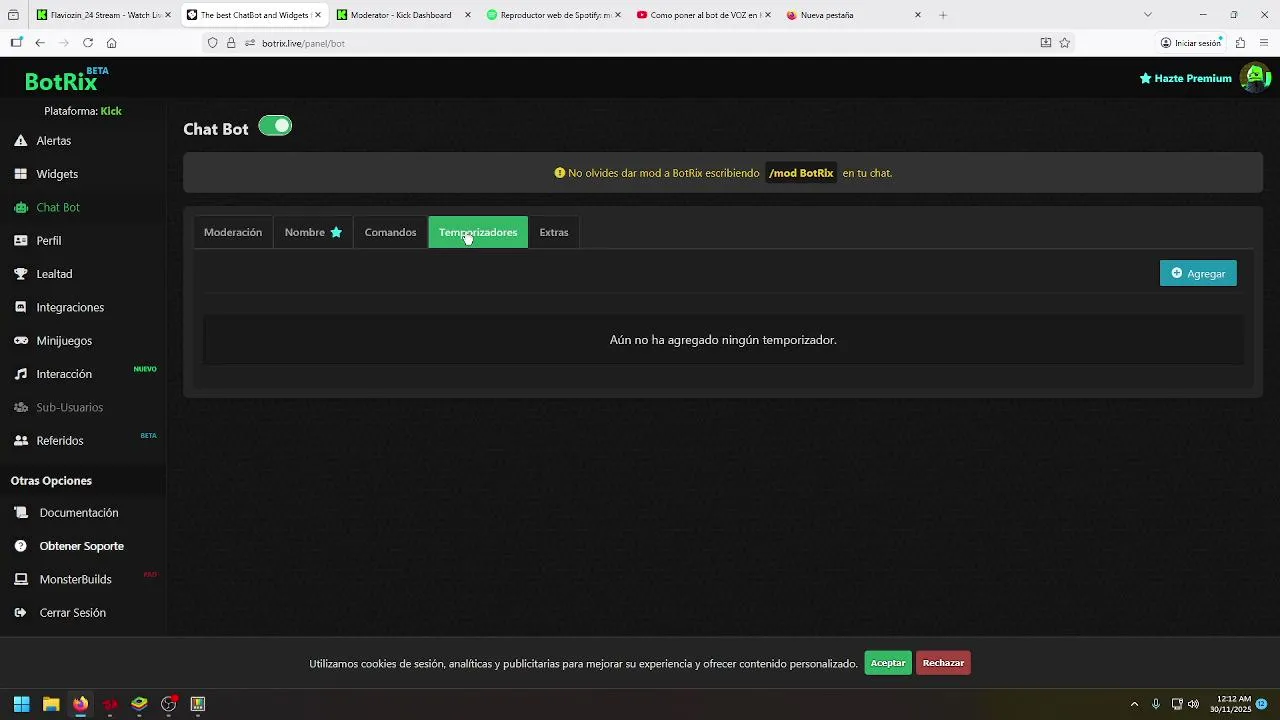Image resolution: width=1280 pixels, height=720 pixels.
Task: Open the user avatar menu
Action: coord(1254,77)
